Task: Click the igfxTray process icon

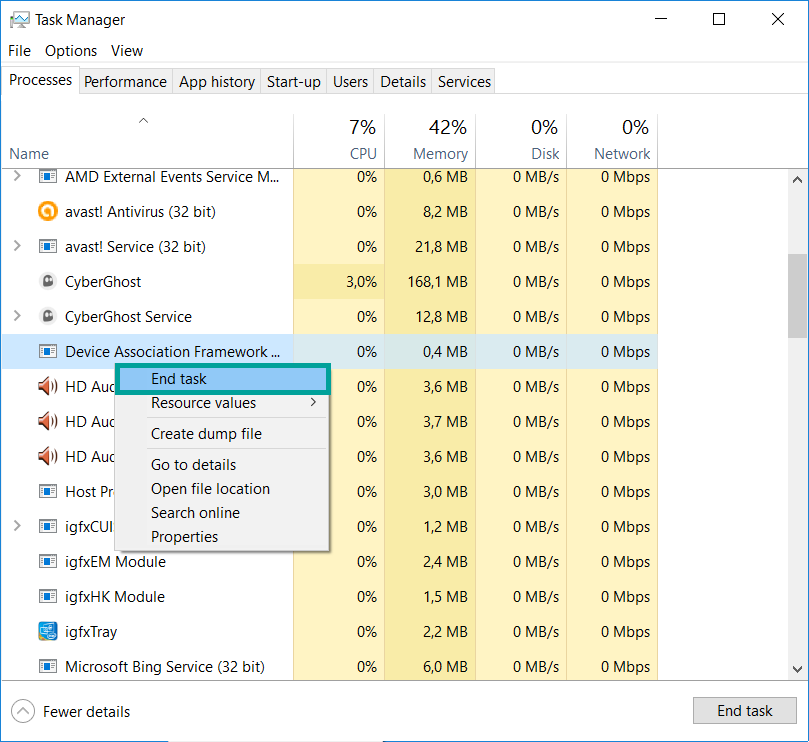Action: tap(47, 632)
